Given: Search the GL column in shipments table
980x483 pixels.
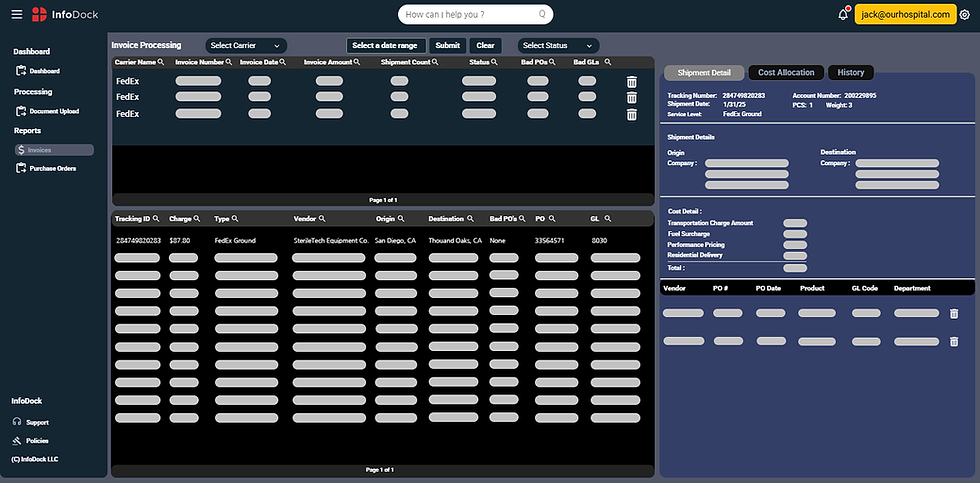Looking at the screenshot, I should coord(608,219).
